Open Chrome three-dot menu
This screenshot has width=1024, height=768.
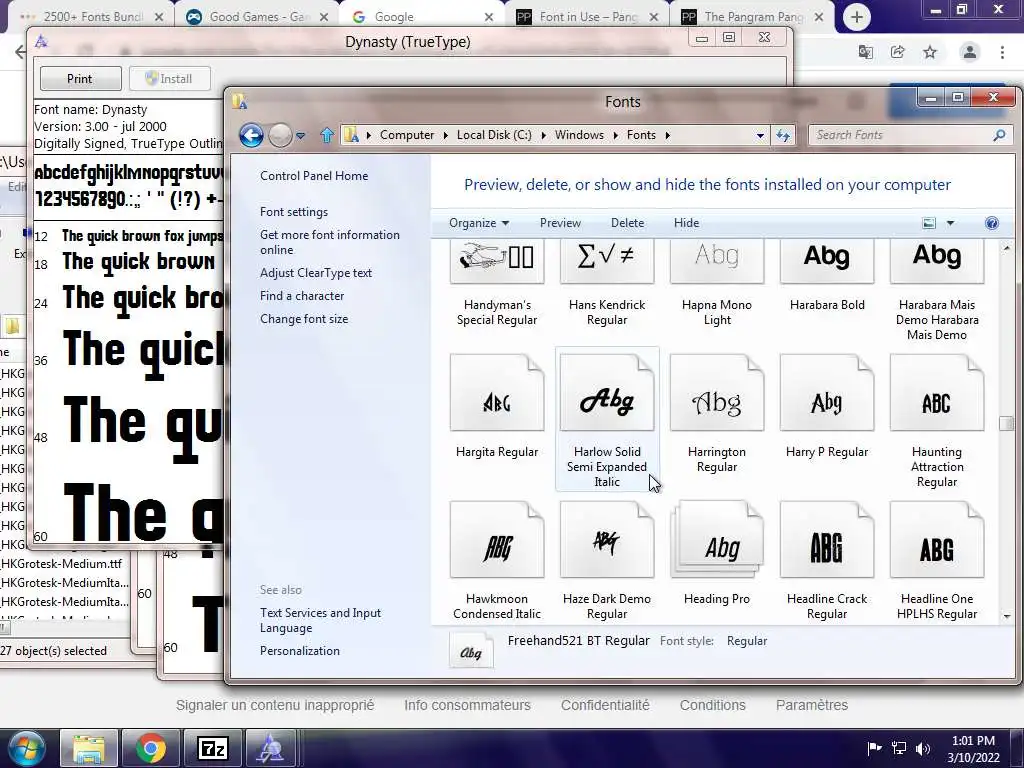(x=1002, y=52)
